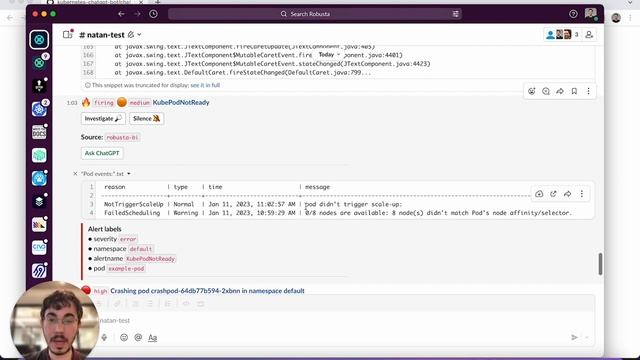Mention someone with the @ icon
The height and width of the screenshot is (360, 640).
pos(138,338)
